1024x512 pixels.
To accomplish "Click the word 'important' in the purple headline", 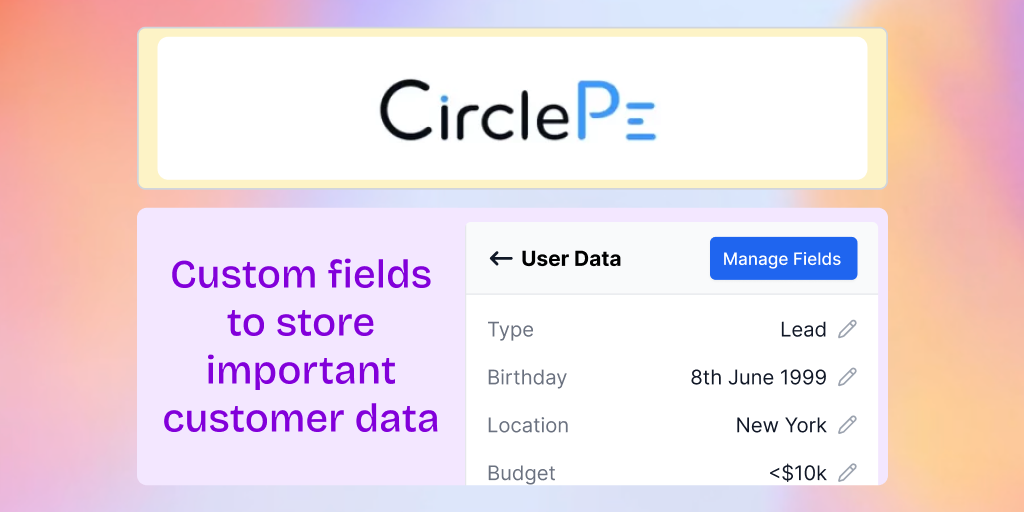I will pos(301,371).
